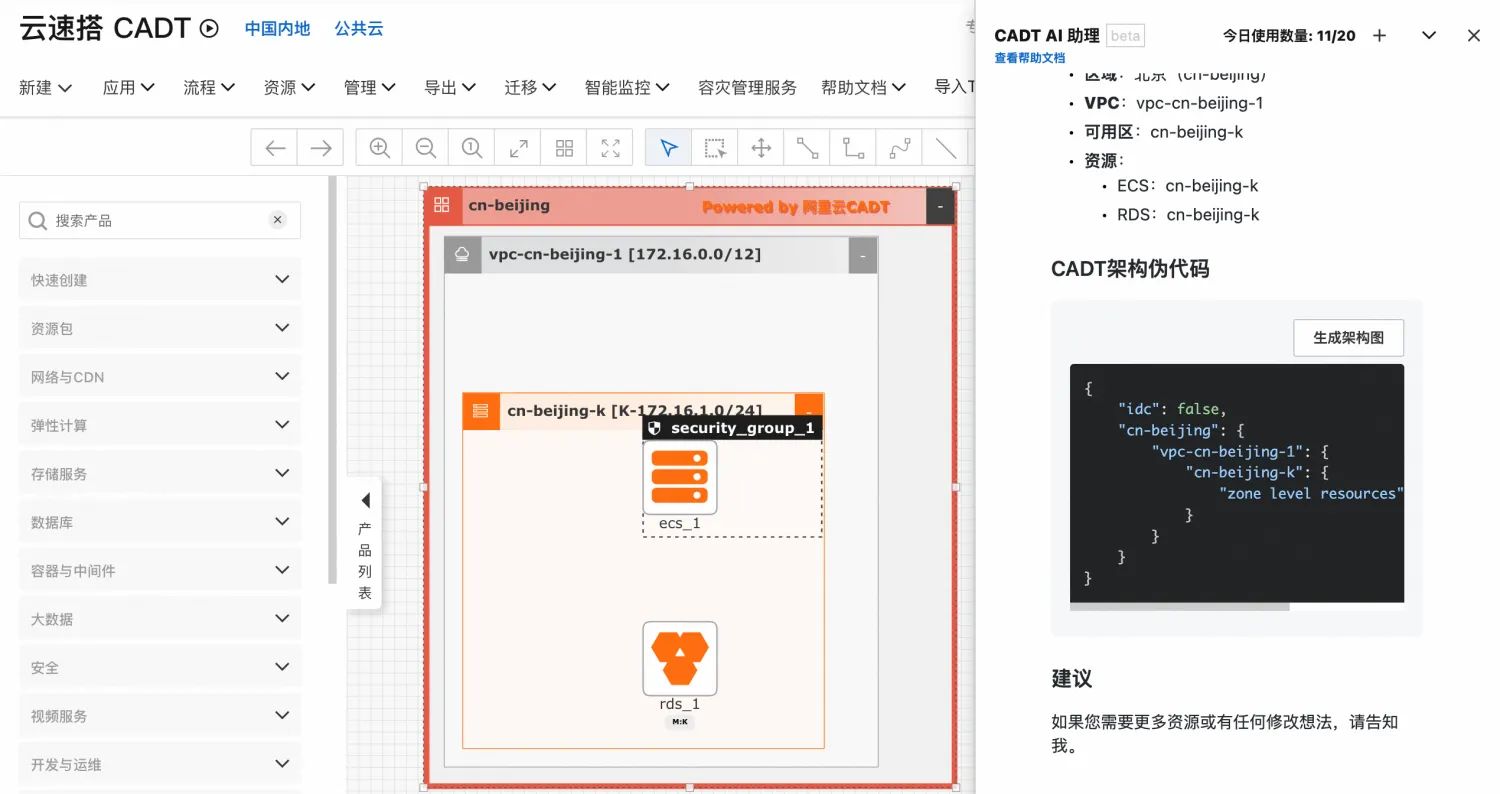Expand the 大数据 category
Image resolution: width=1500 pixels, height=794 pixels.
[160, 619]
